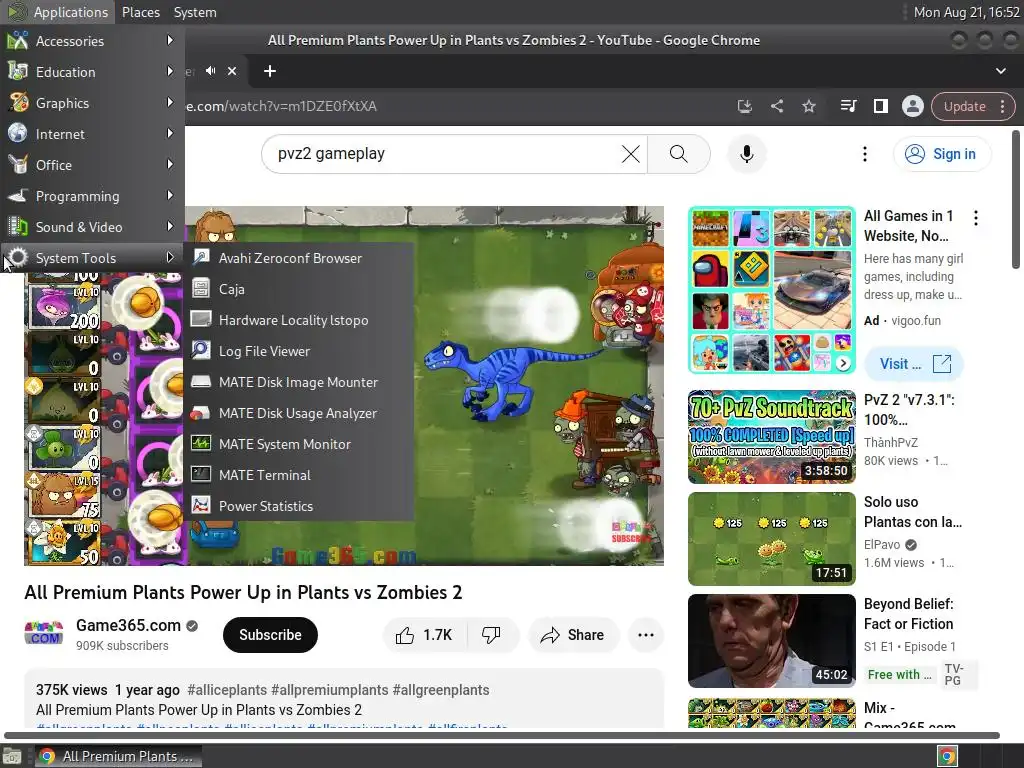Screen dimensions: 1024x768
Task: Click the Update Chrome button
Action: [972, 106]
